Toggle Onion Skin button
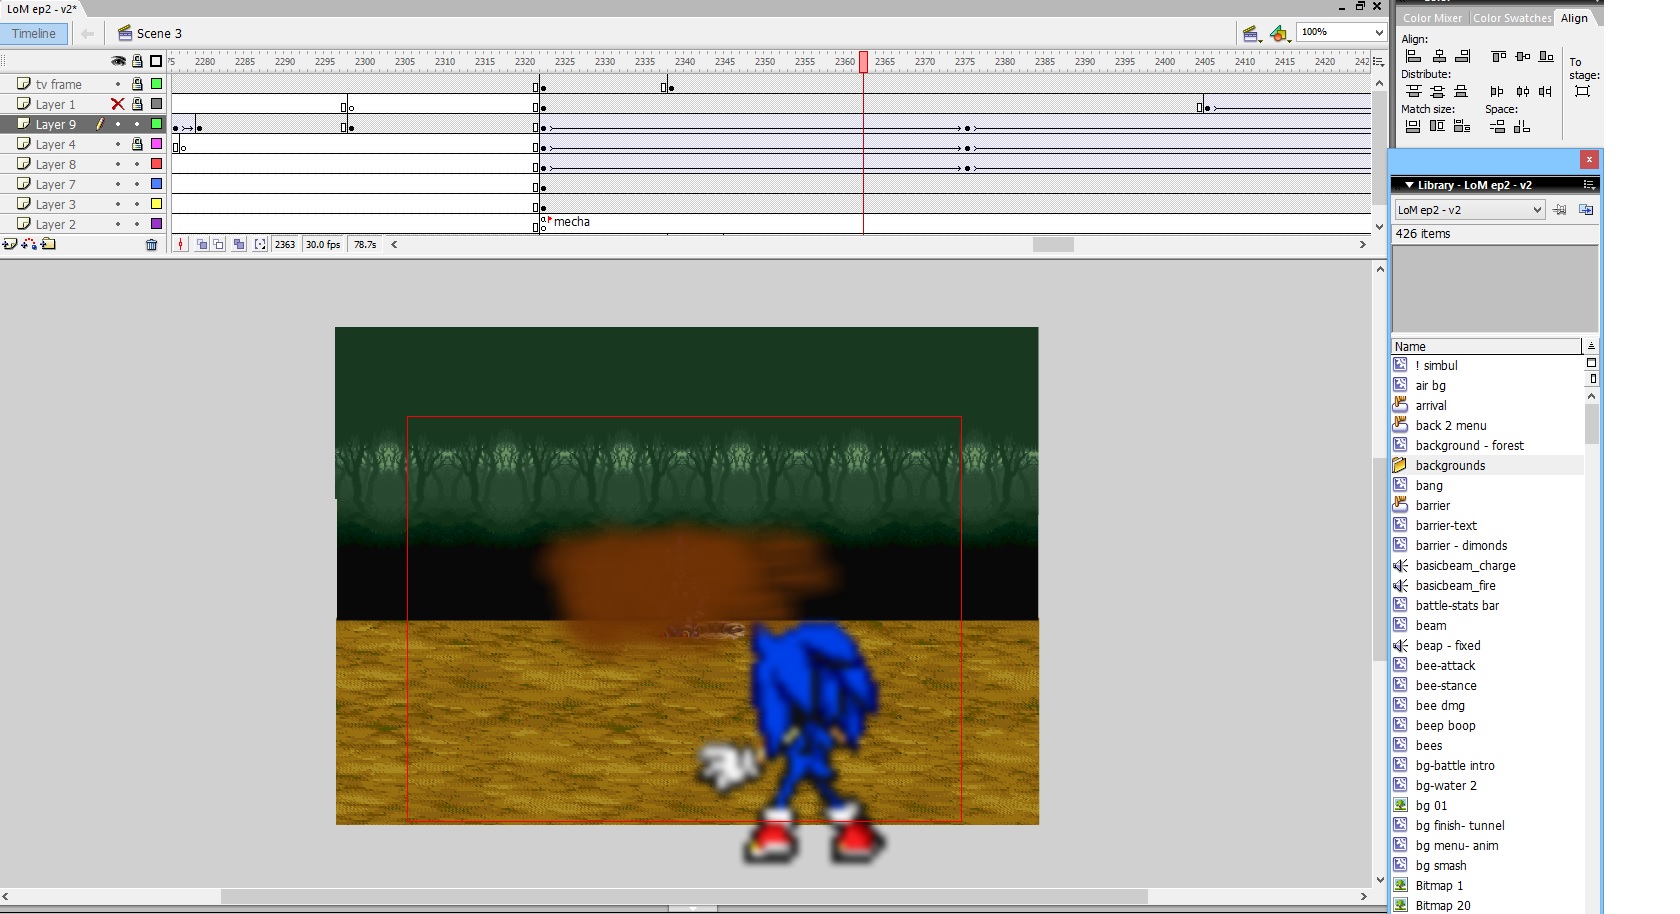The image size is (1680, 914). point(202,244)
